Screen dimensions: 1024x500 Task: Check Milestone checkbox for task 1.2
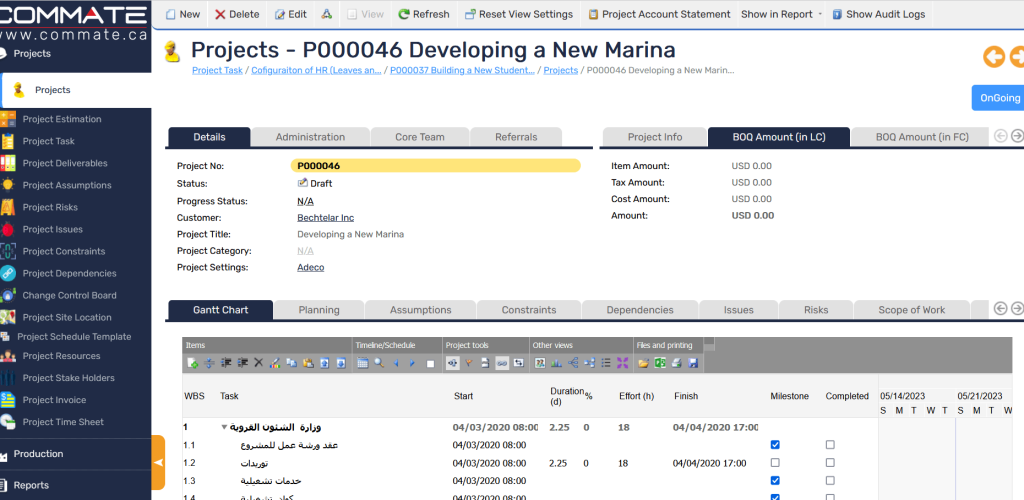775,463
